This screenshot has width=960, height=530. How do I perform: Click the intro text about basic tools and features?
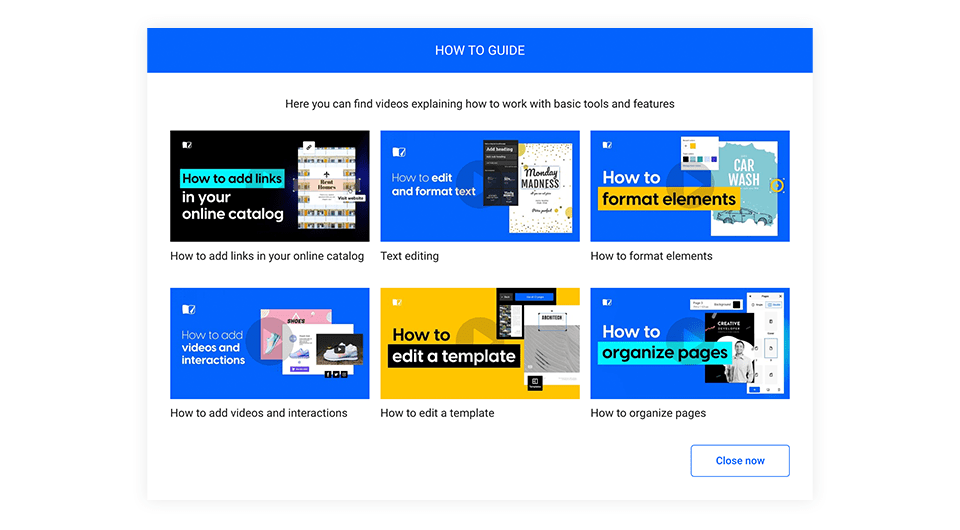(x=480, y=104)
